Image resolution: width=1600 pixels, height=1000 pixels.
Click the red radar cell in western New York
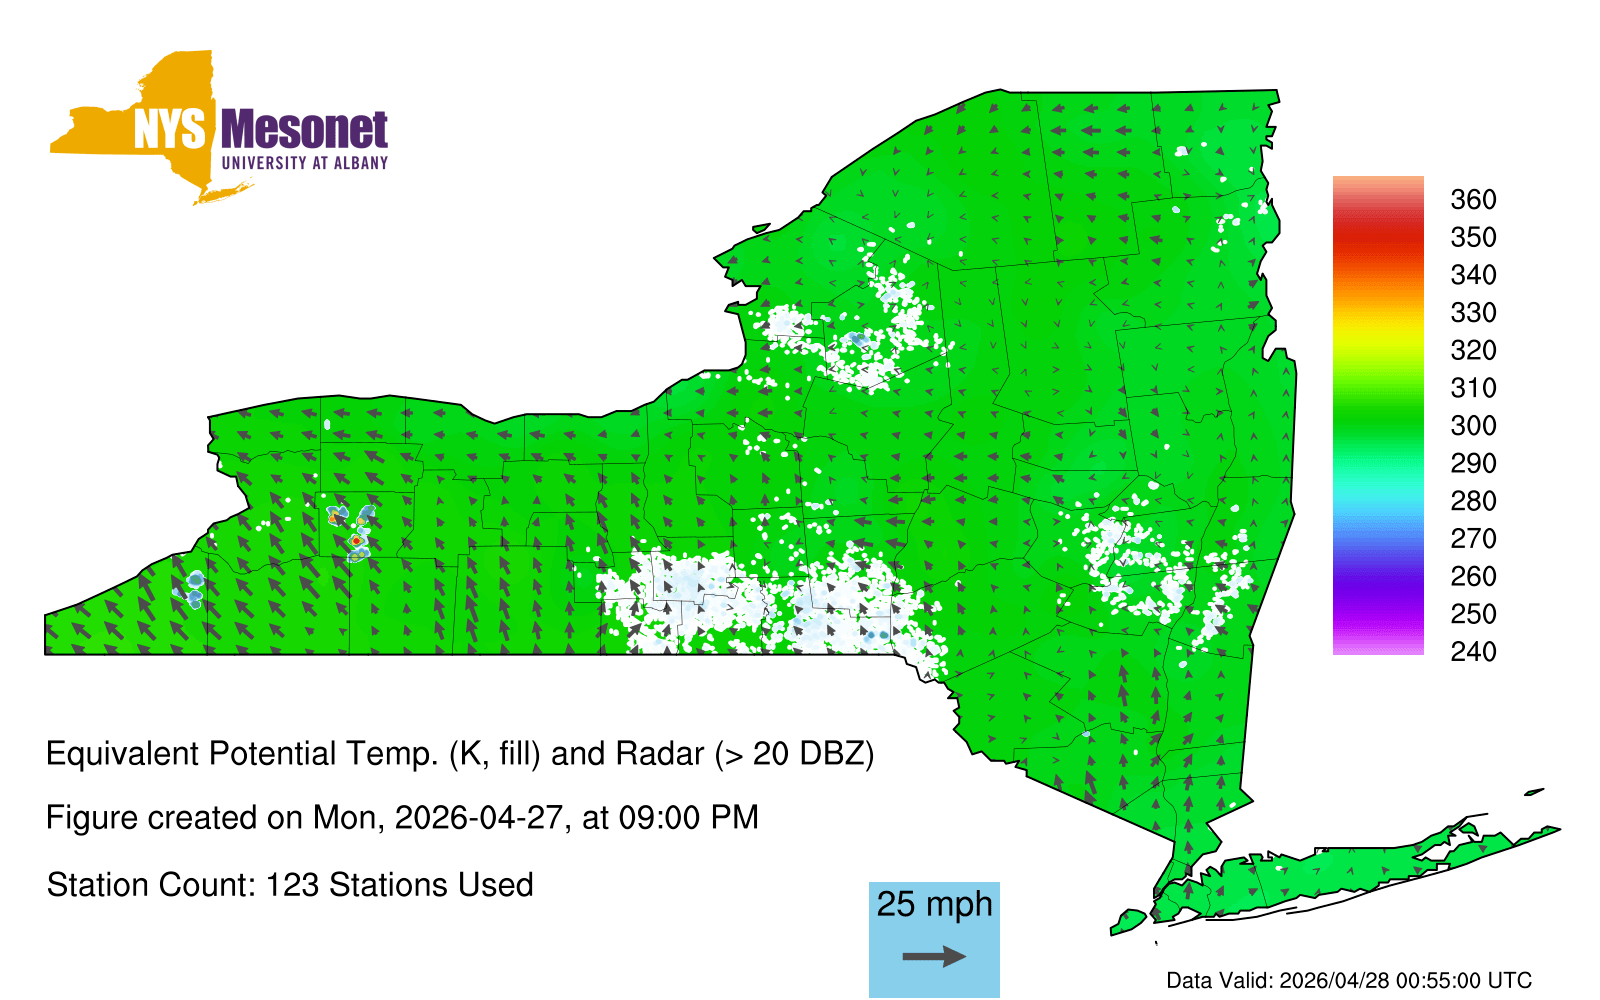[x=356, y=540]
